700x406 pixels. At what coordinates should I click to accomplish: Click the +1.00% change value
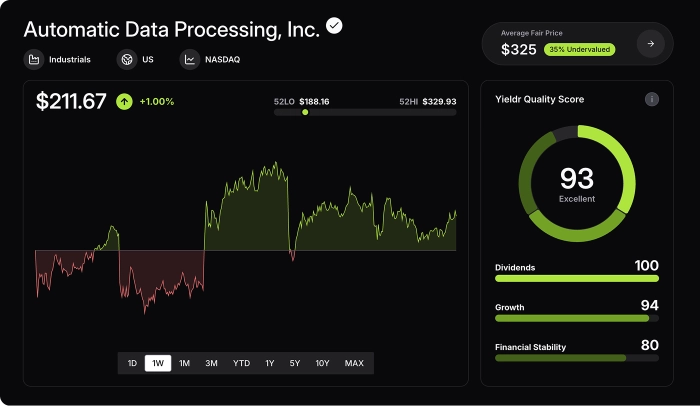[x=157, y=102]
